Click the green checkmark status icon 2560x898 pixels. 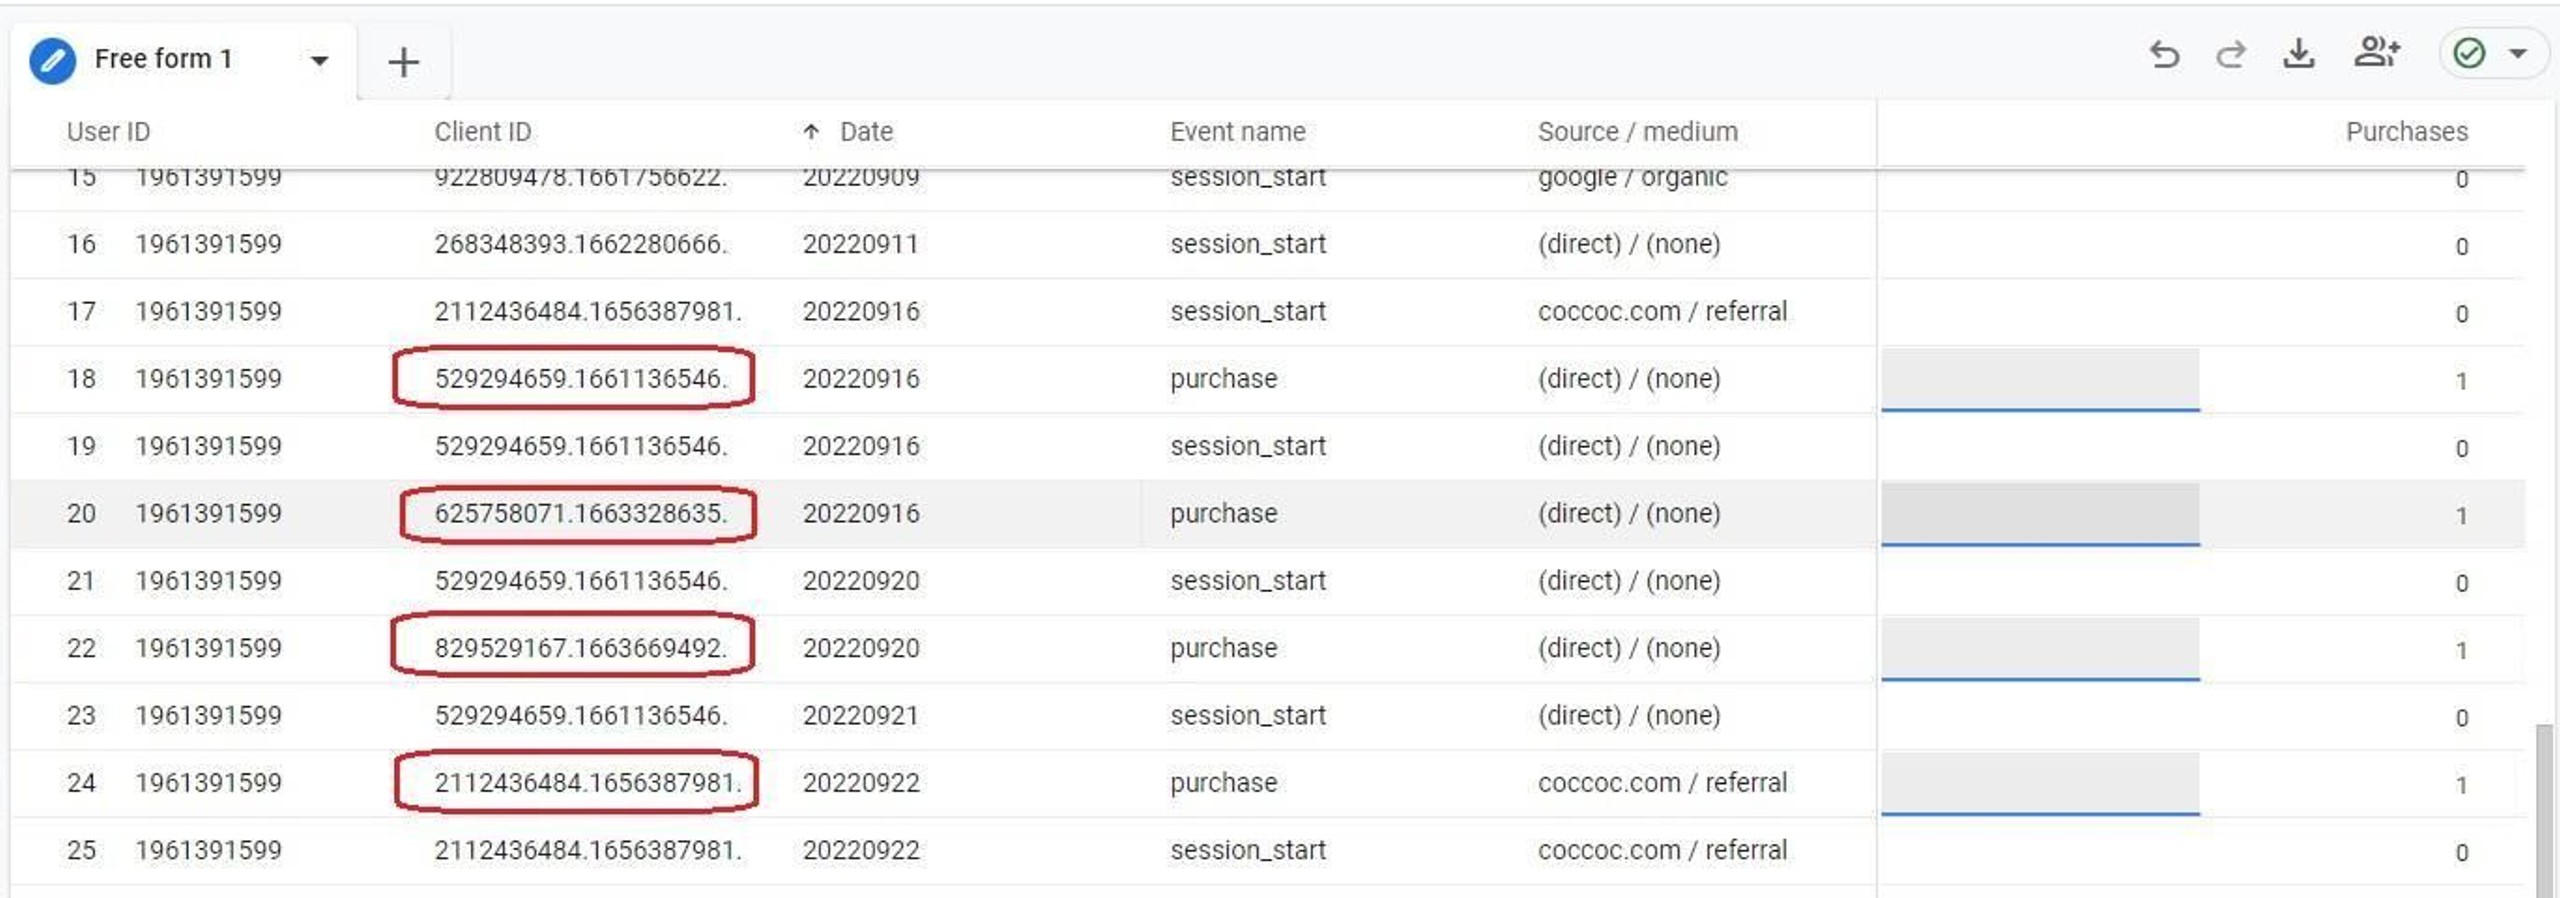coord(2469,53)
